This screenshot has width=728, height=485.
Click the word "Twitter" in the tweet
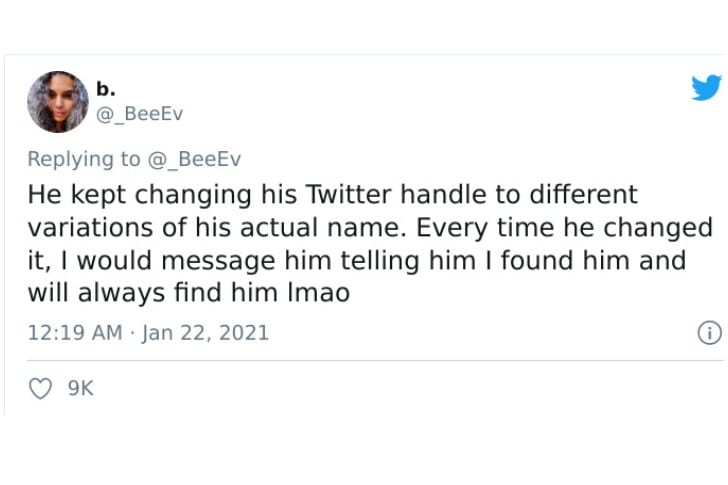tap(348, 194)
